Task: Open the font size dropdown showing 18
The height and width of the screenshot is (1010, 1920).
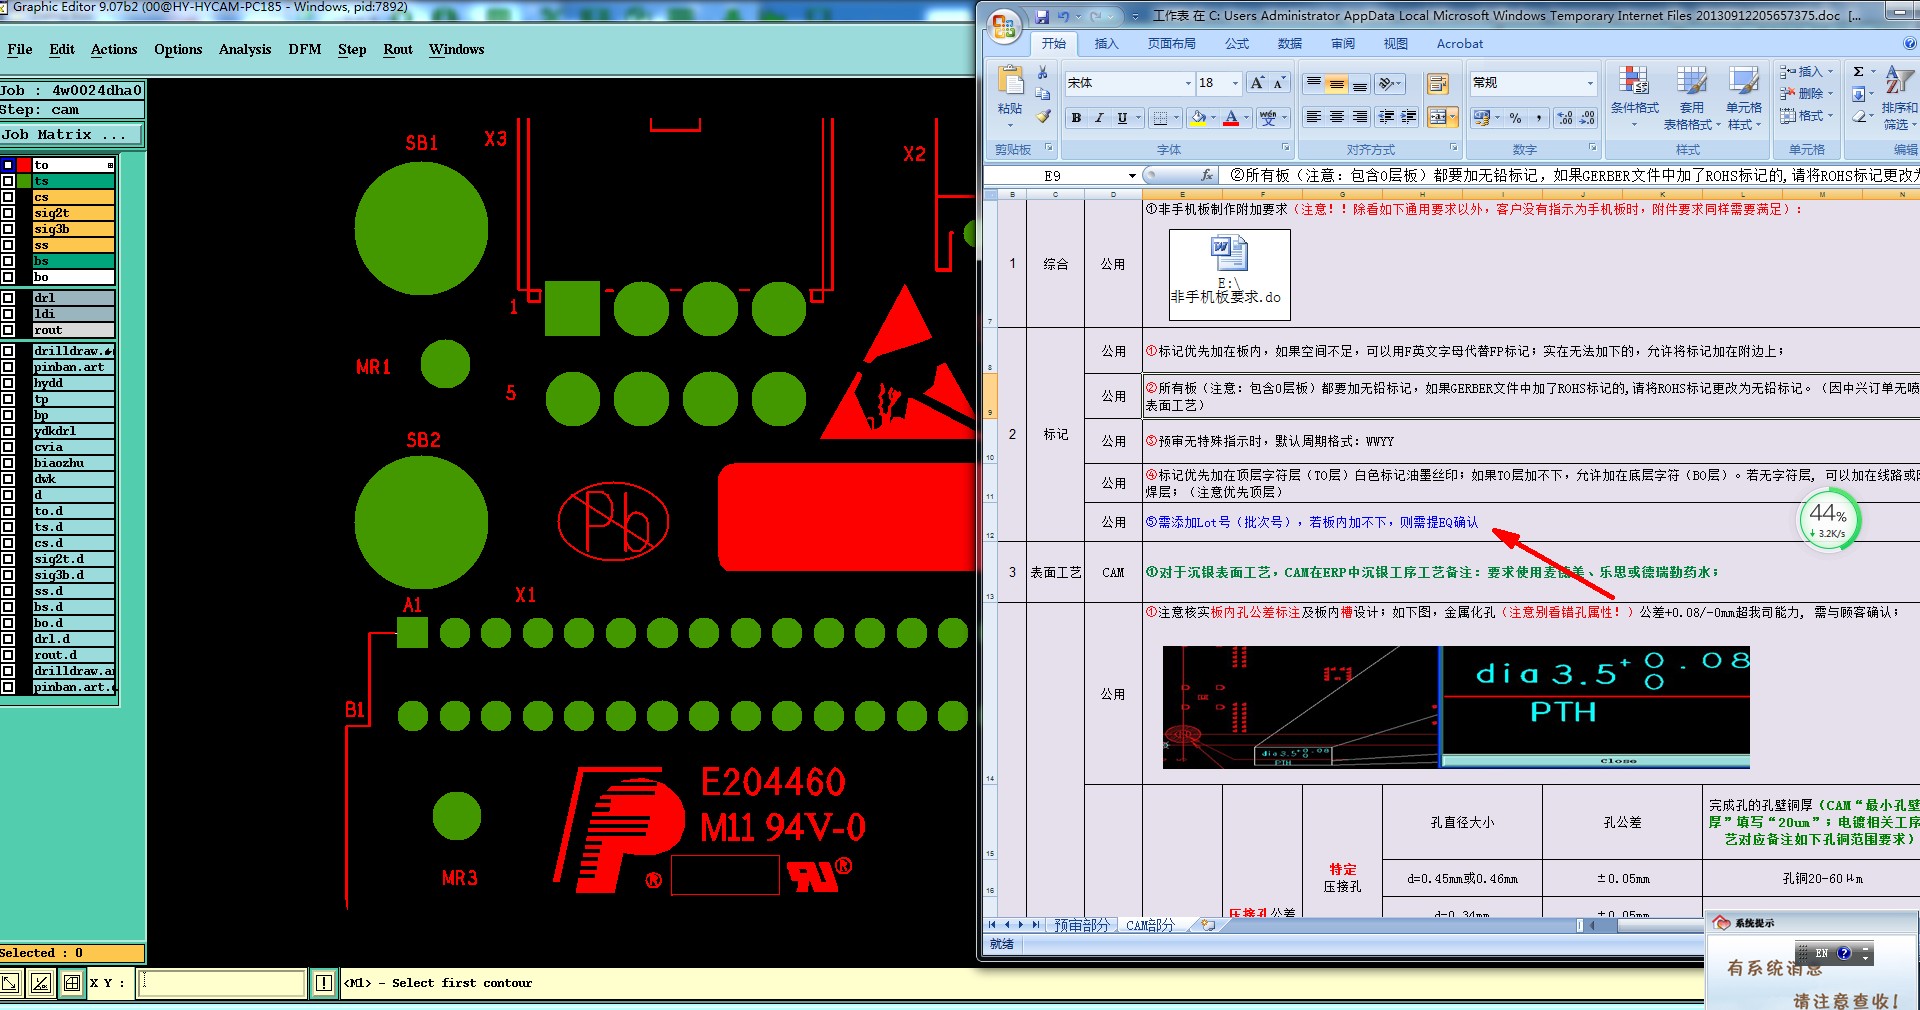Action: coord(1236,83)
